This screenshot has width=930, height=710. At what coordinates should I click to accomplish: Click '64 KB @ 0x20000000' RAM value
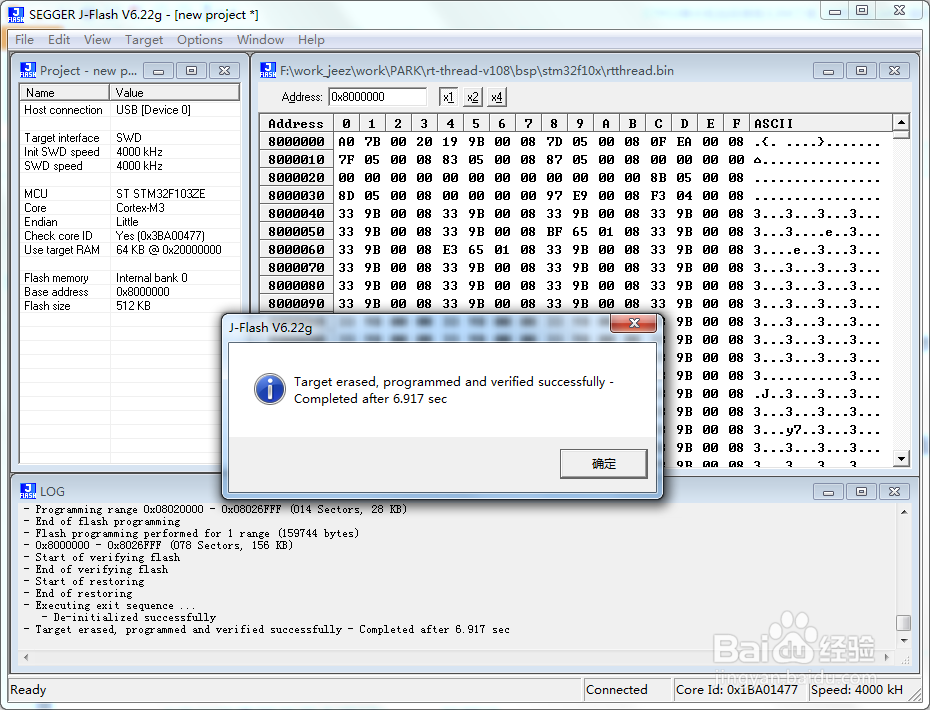(x=168, y=250)
